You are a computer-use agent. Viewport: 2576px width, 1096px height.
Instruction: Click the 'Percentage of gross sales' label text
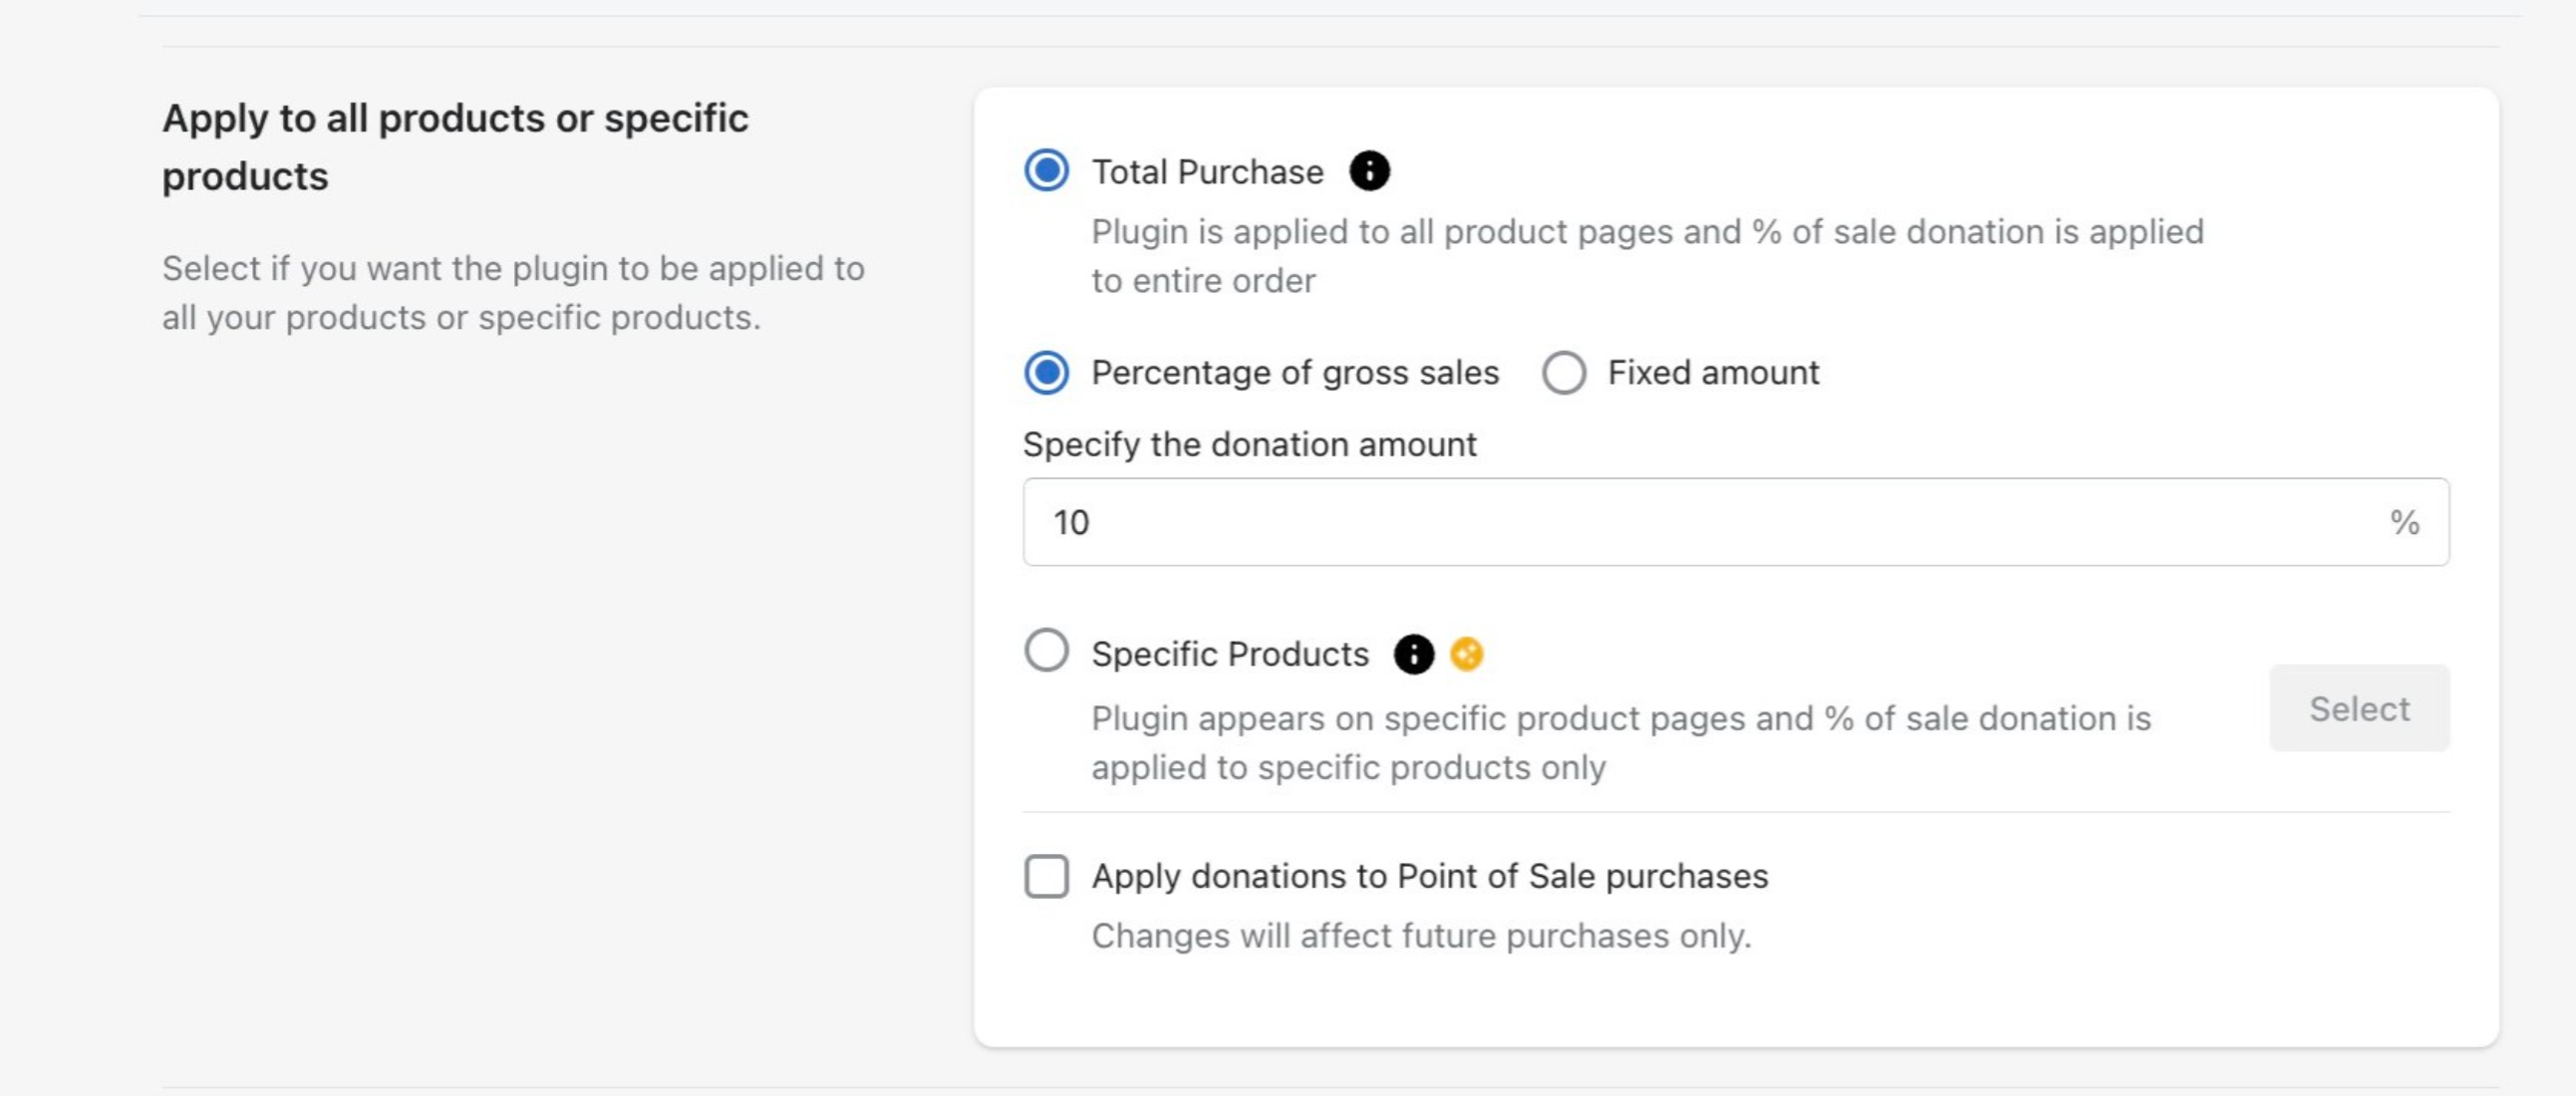coord(1294,373)
